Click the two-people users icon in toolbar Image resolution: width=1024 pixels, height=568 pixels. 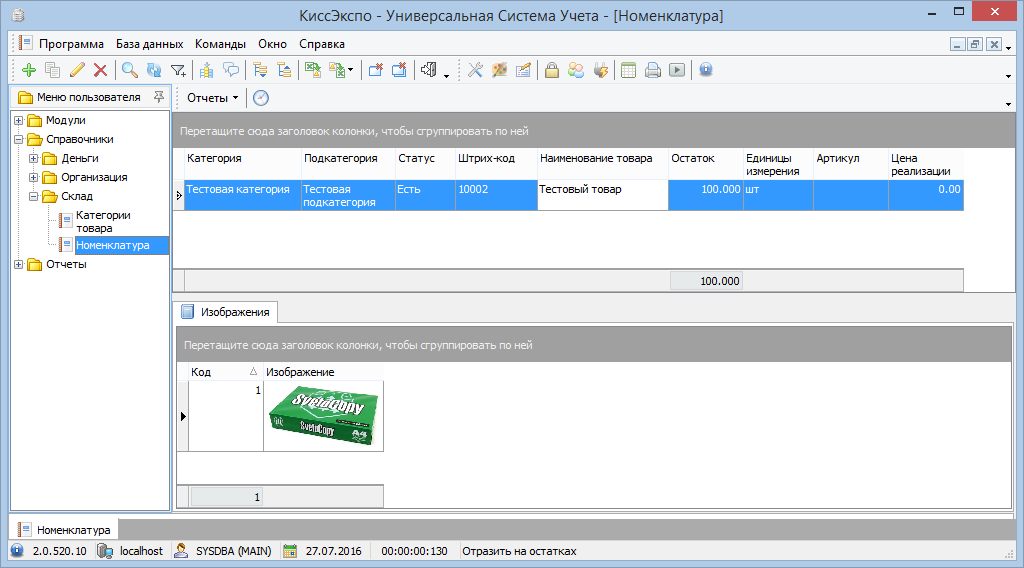pyautogui.click(x=576, y=70)
